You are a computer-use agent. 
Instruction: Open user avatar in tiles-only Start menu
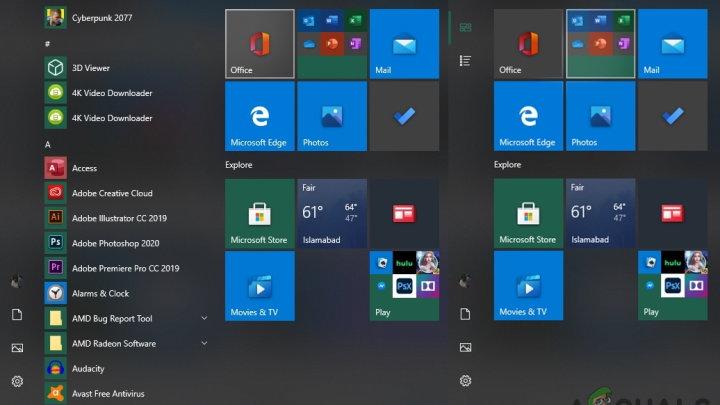pos(465,281)
